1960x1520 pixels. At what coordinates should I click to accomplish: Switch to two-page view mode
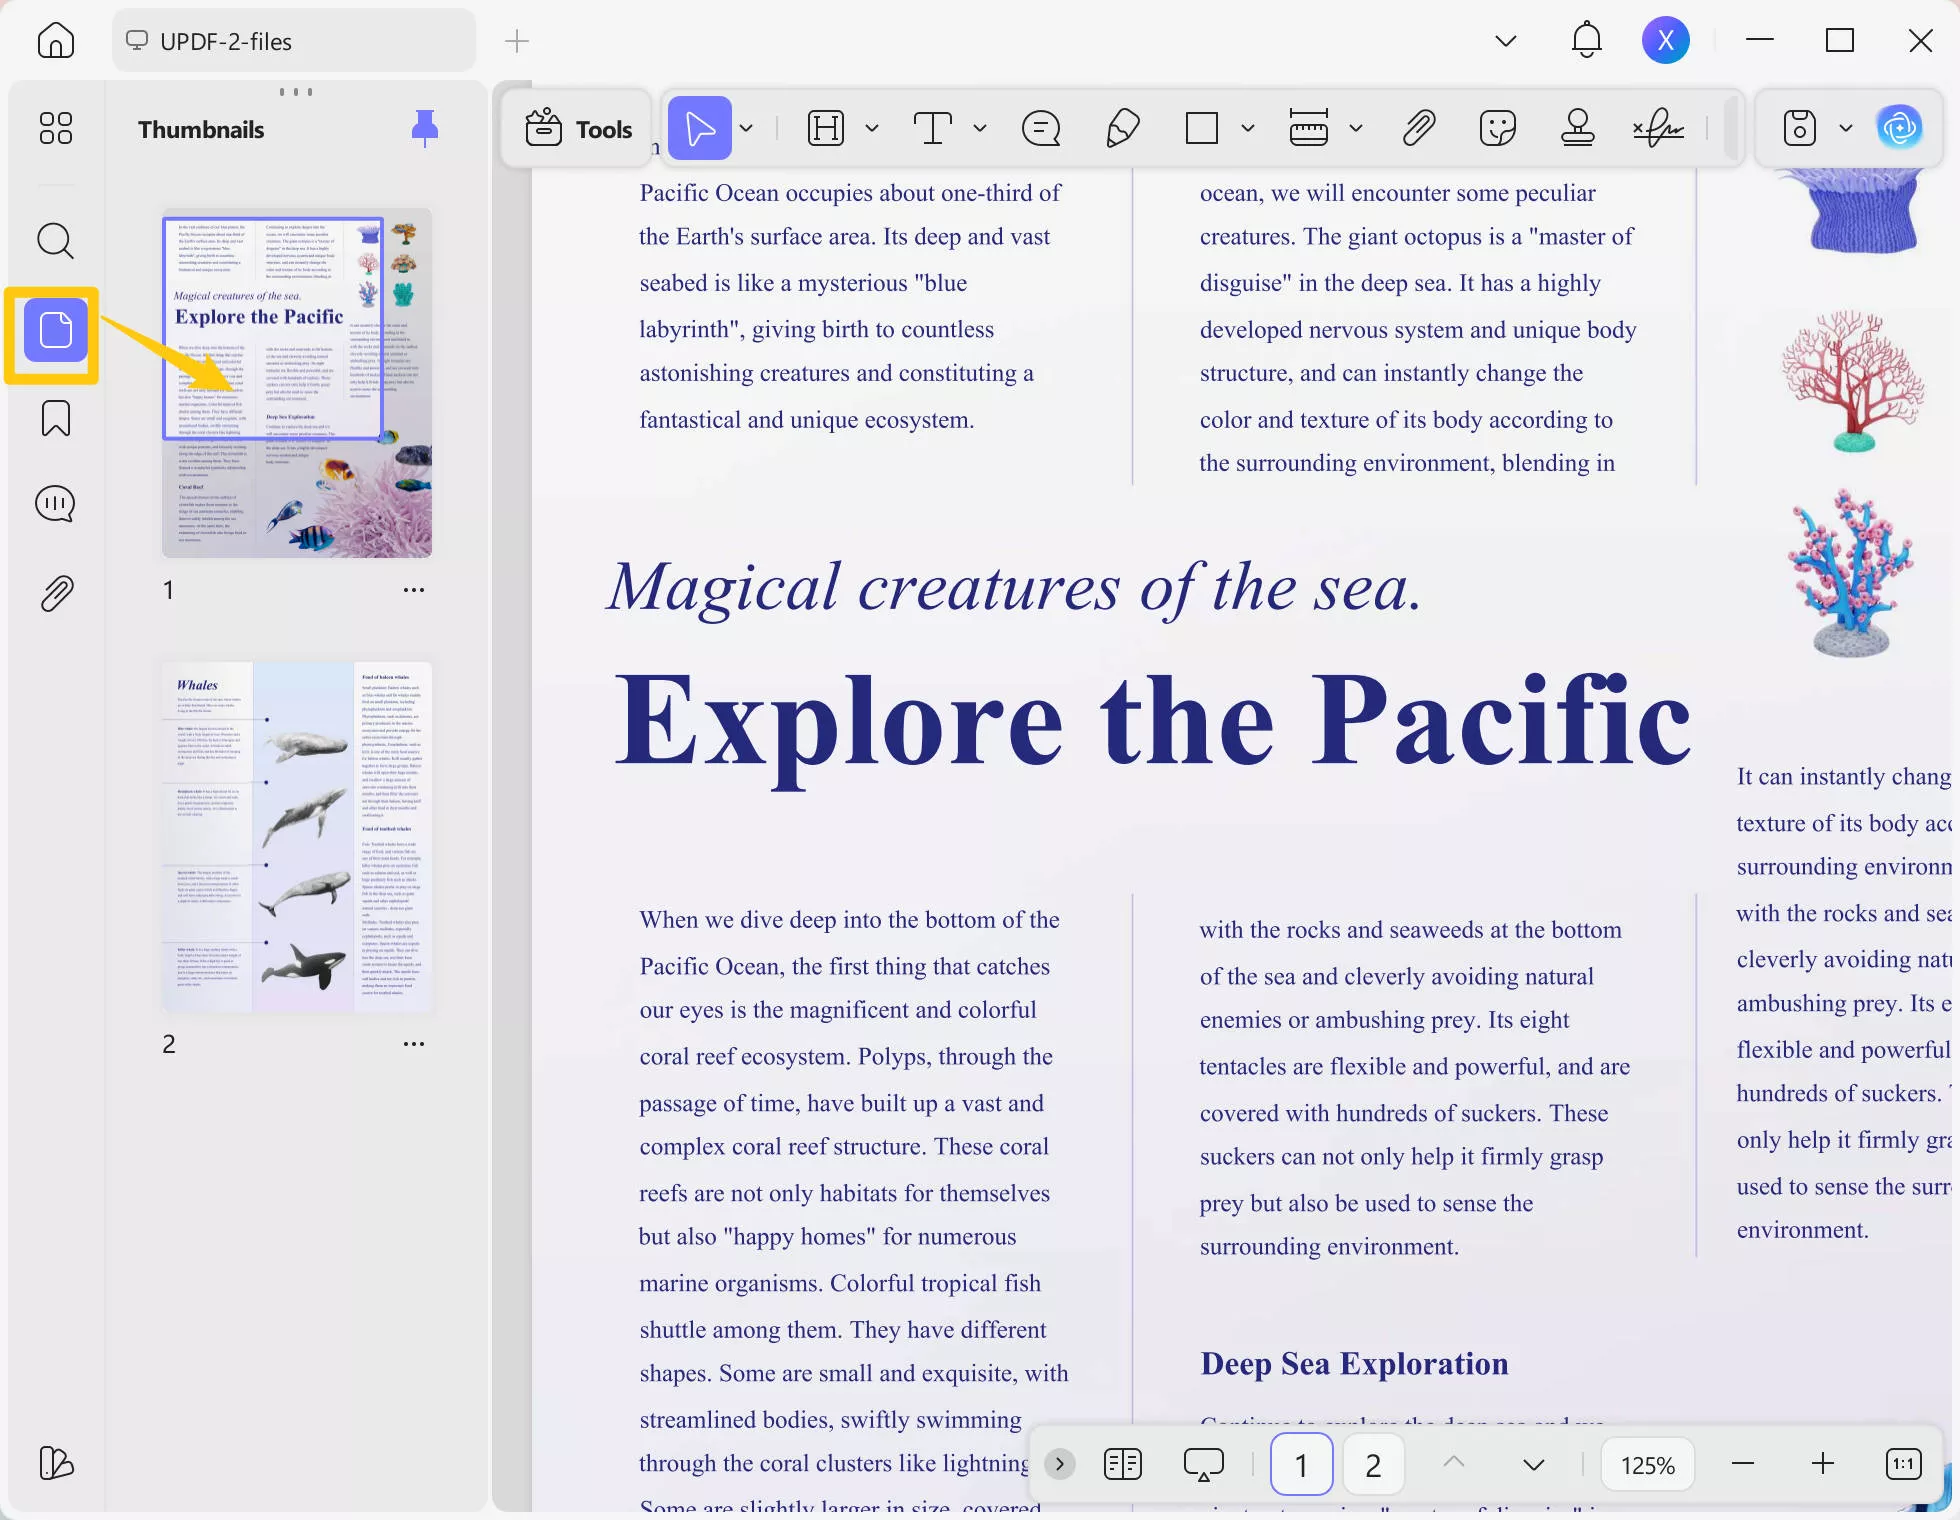click(x=1122, y=1463)
